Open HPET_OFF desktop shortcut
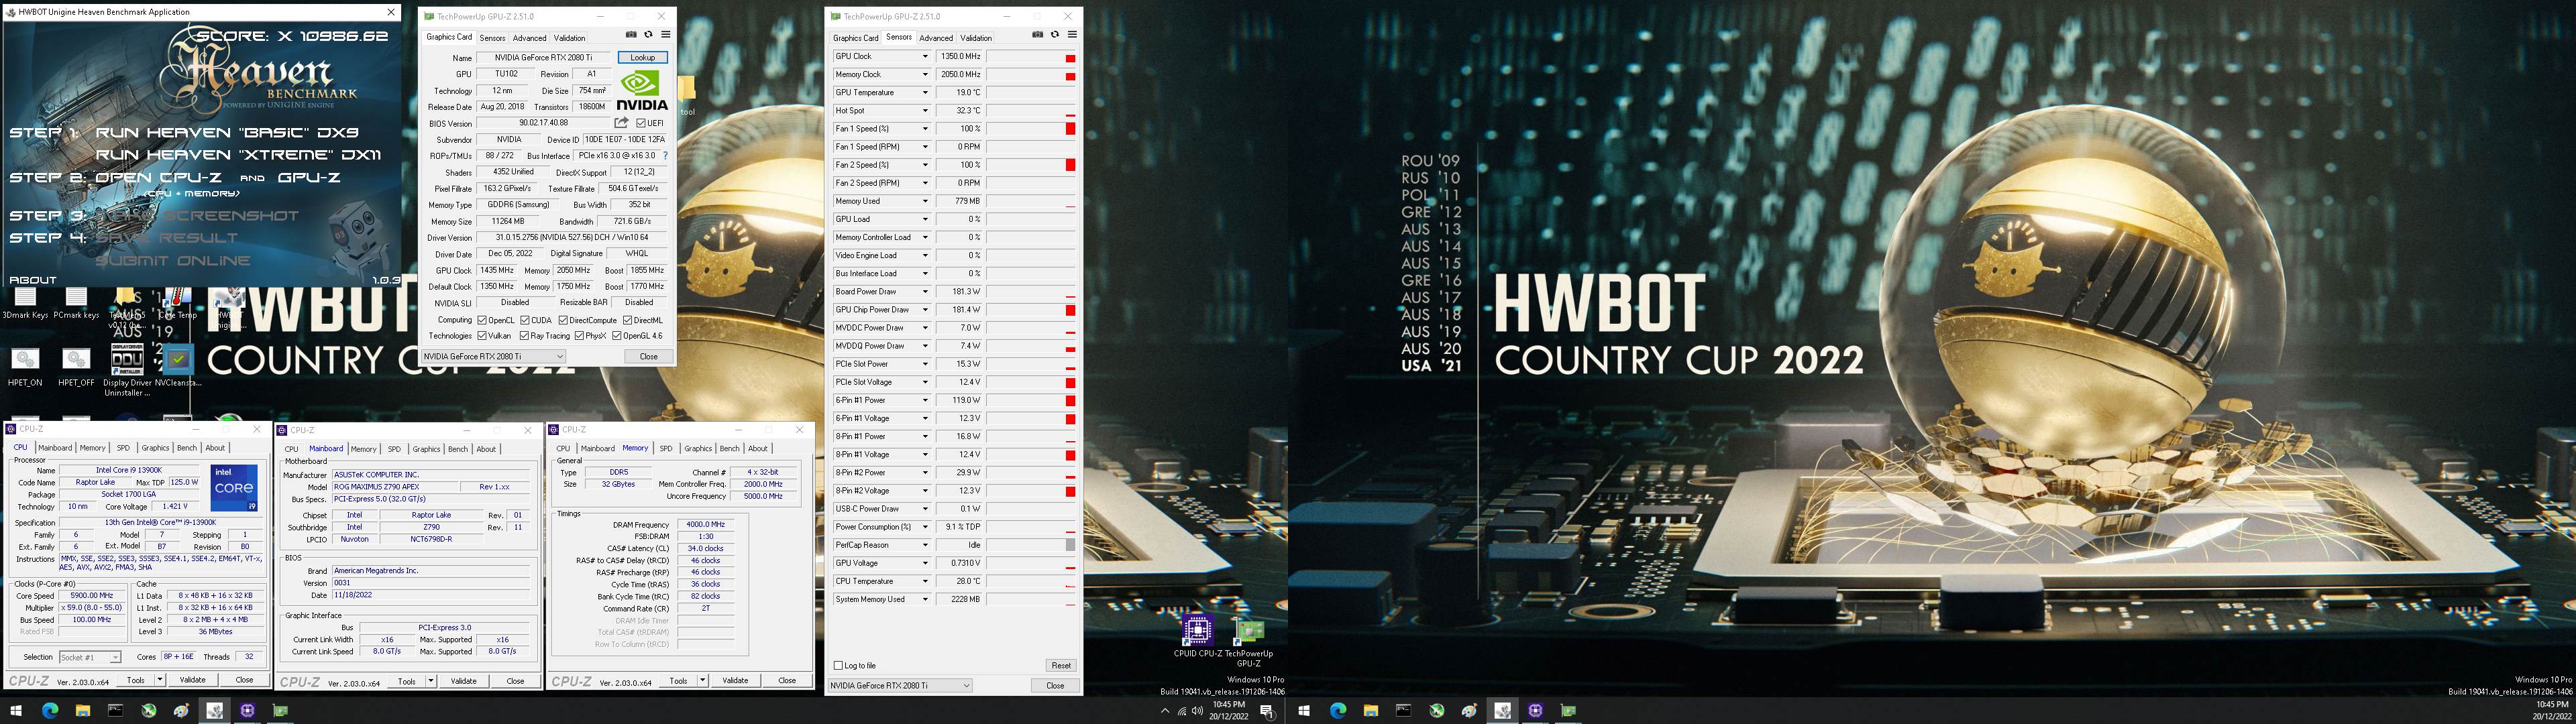Image resolution: width=2576 pixels, height=724 pixels. click(76, 367)
